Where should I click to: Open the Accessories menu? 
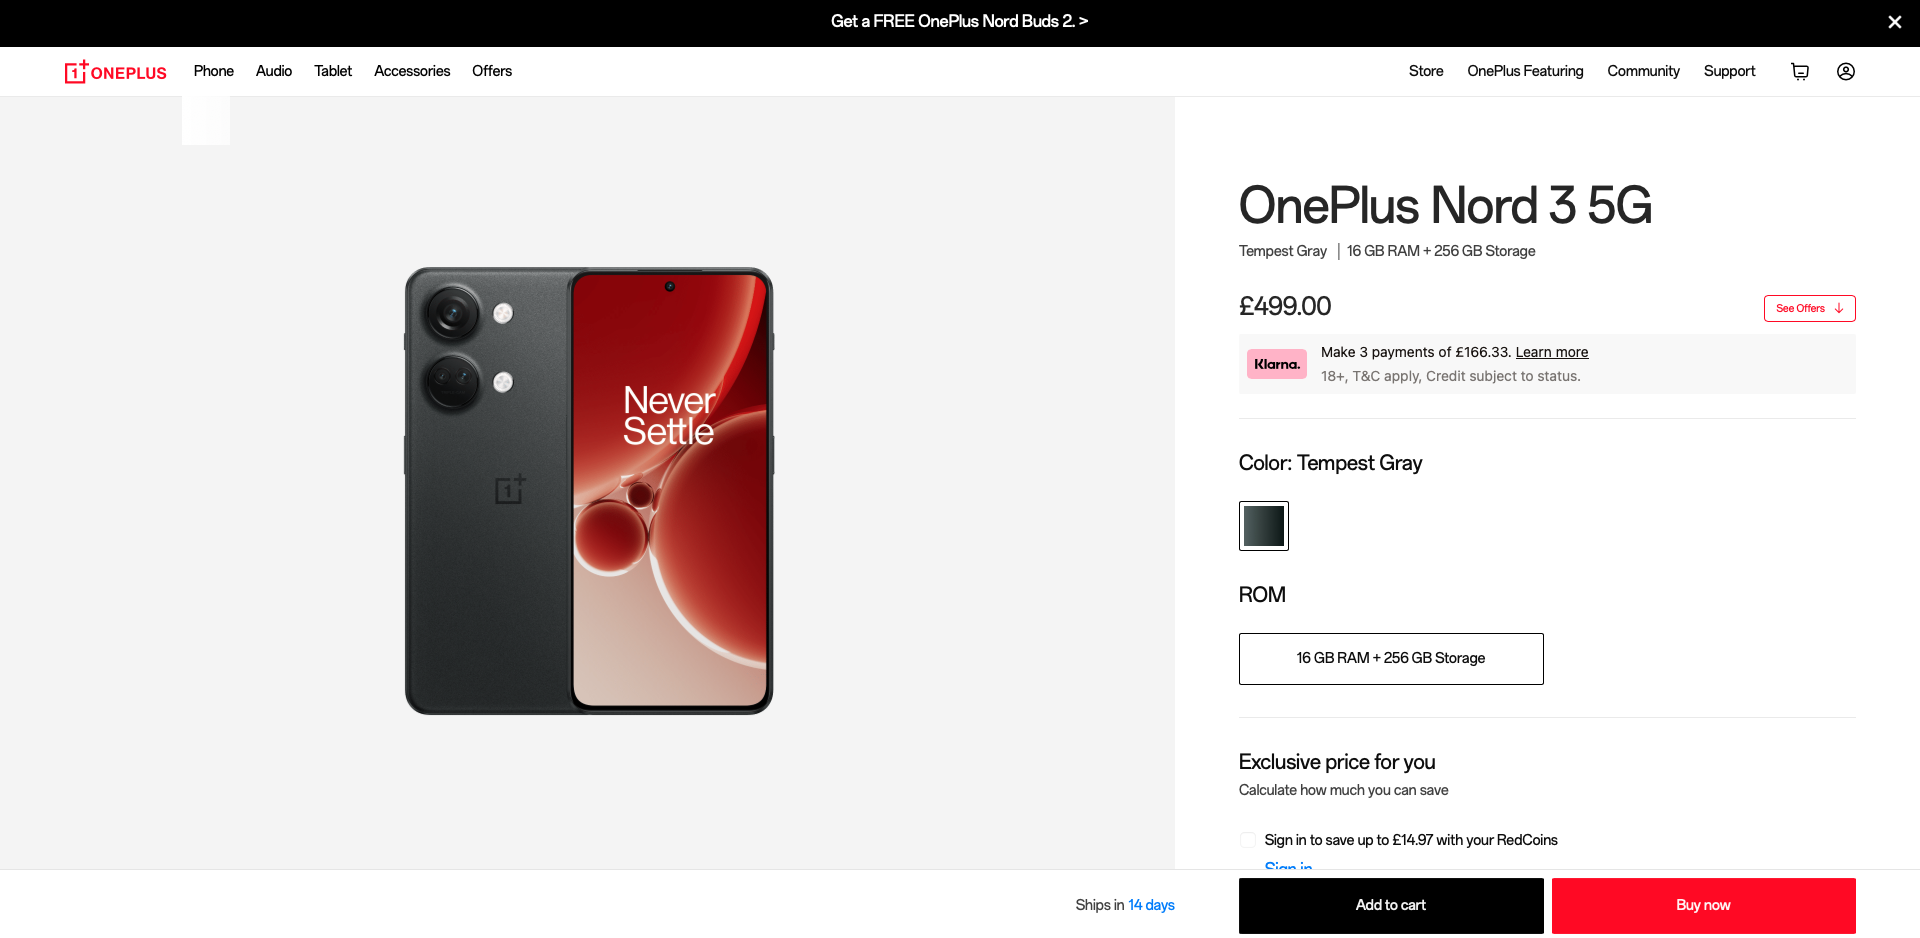coord(412,71)
